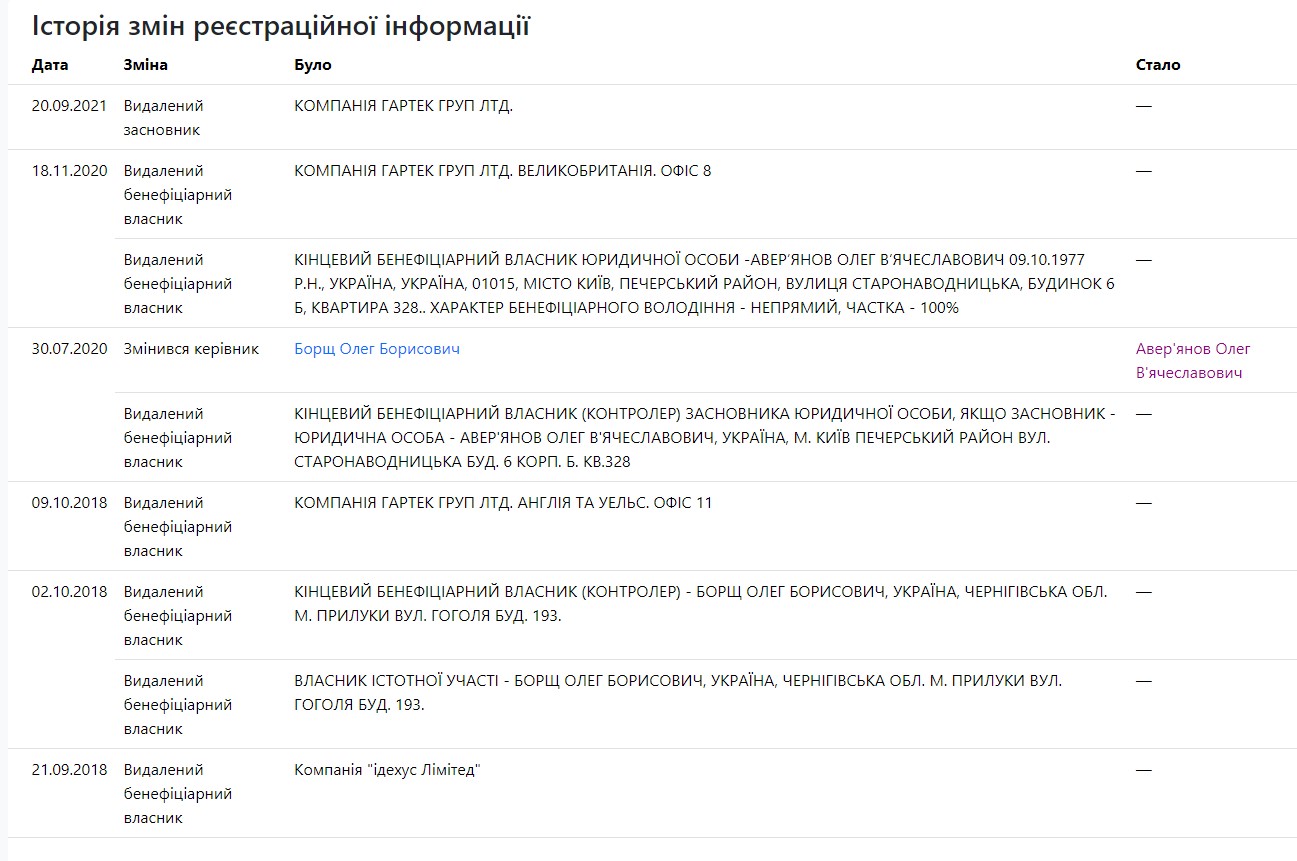Click the ГАРТЕК ГРУП ЛТД. ВЕЛИКОБРИТАНІЯ ОФІС 8 entry

point(502,171)
